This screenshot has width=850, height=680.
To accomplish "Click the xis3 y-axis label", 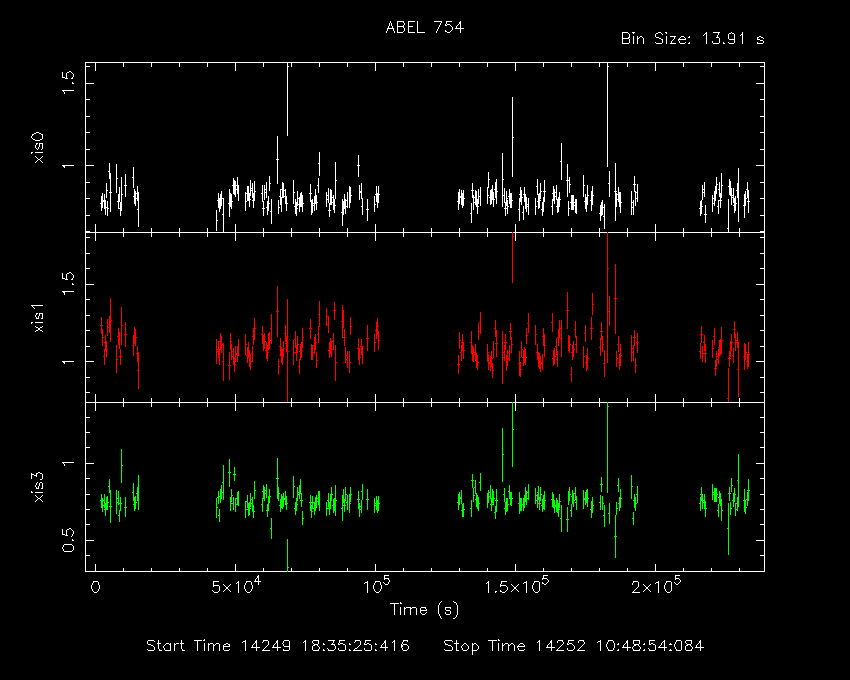I will point(38,487).
